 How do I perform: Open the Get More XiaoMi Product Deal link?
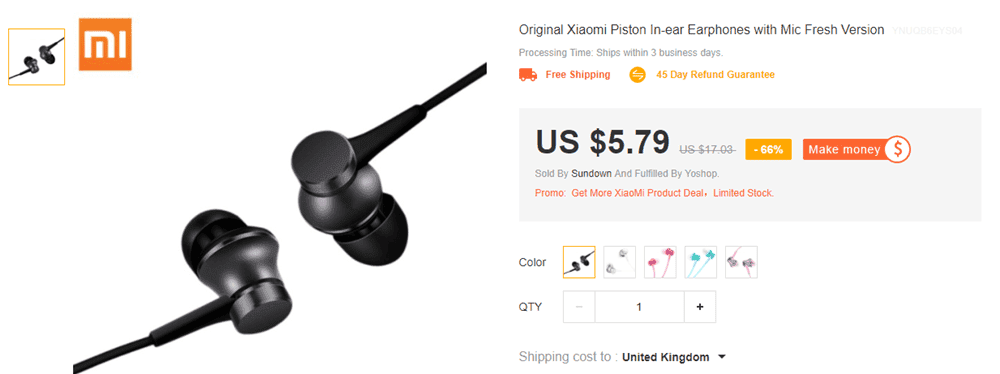point(639,193)
